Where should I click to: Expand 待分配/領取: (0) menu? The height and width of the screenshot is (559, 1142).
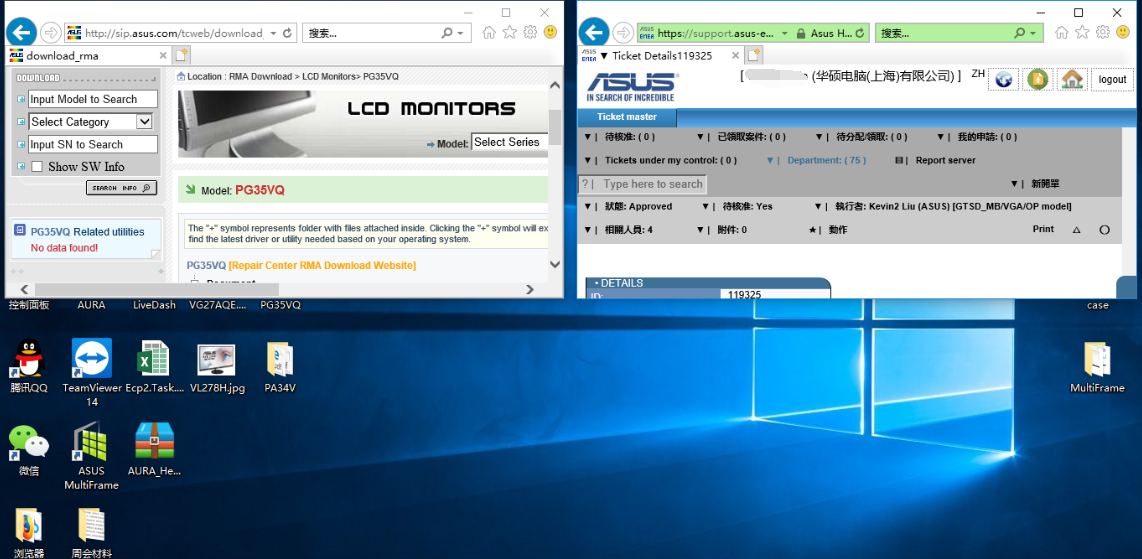point(861,137)
